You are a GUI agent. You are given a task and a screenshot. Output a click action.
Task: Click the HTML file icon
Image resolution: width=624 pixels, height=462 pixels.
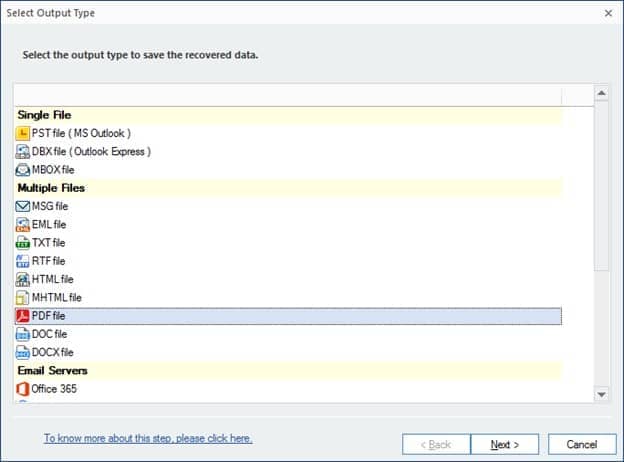pos(24,279)
